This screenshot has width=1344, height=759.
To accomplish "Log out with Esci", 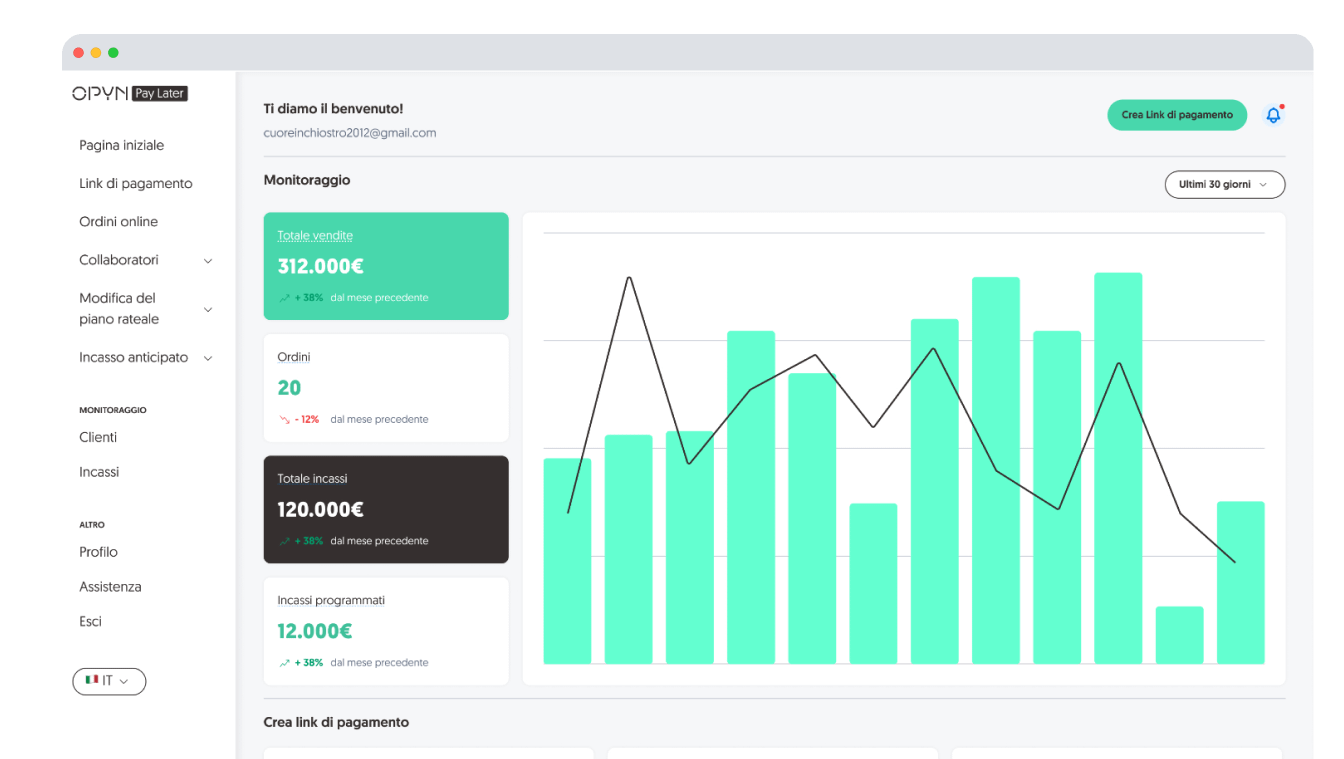I will pyautogui.click(x=90, y=621).
